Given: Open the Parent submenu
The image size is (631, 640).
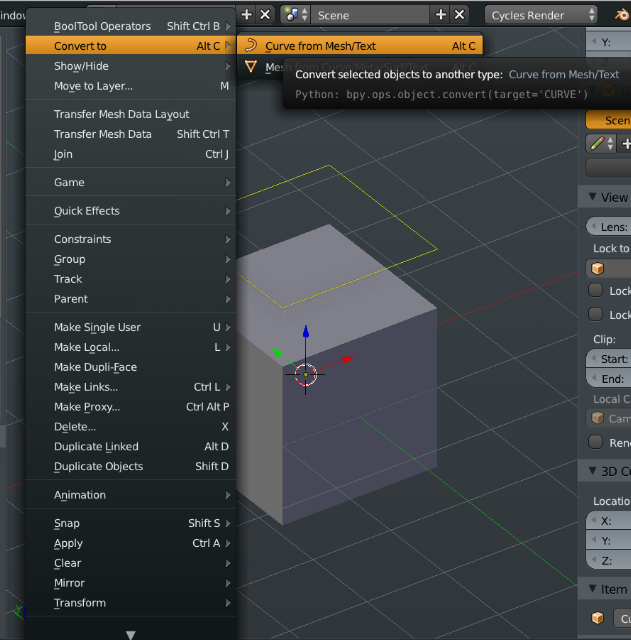Looking at the screenshot, I should click(131, 299).
